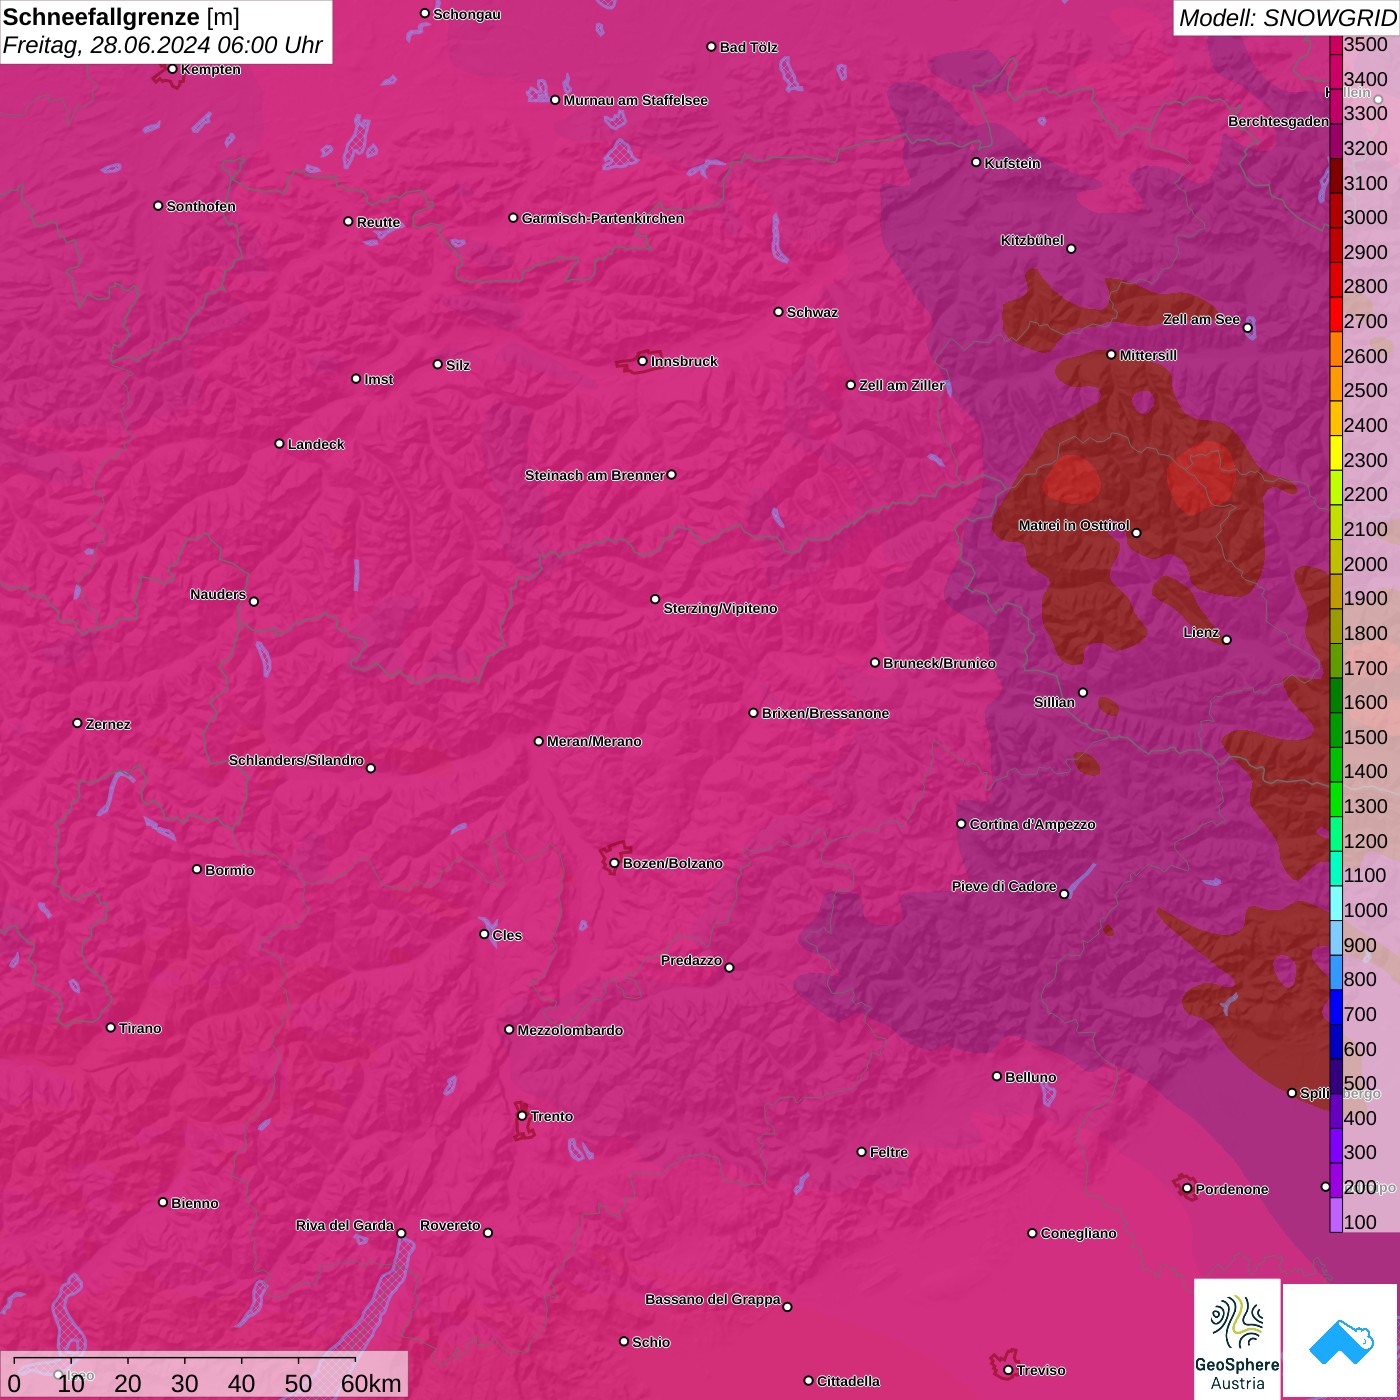The width and height of the screenshot is (1400, 1400).
Task: Click the 'Bienno' label
Action: click(x=195, y=1203)
